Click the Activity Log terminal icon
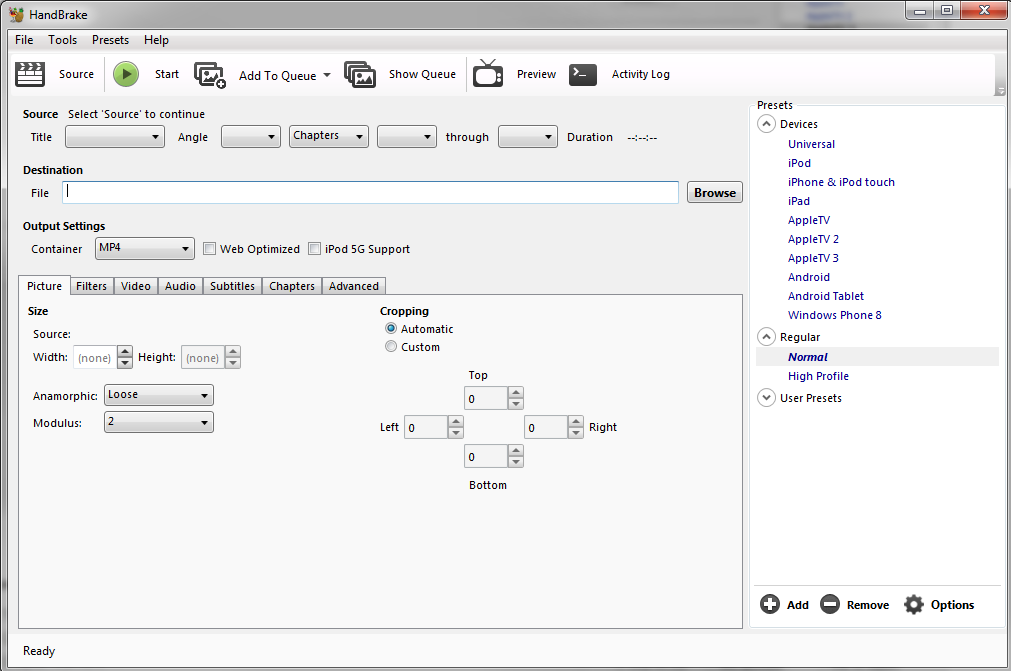The height and width of the screenshot is (671, 1011). click(583, 74)
